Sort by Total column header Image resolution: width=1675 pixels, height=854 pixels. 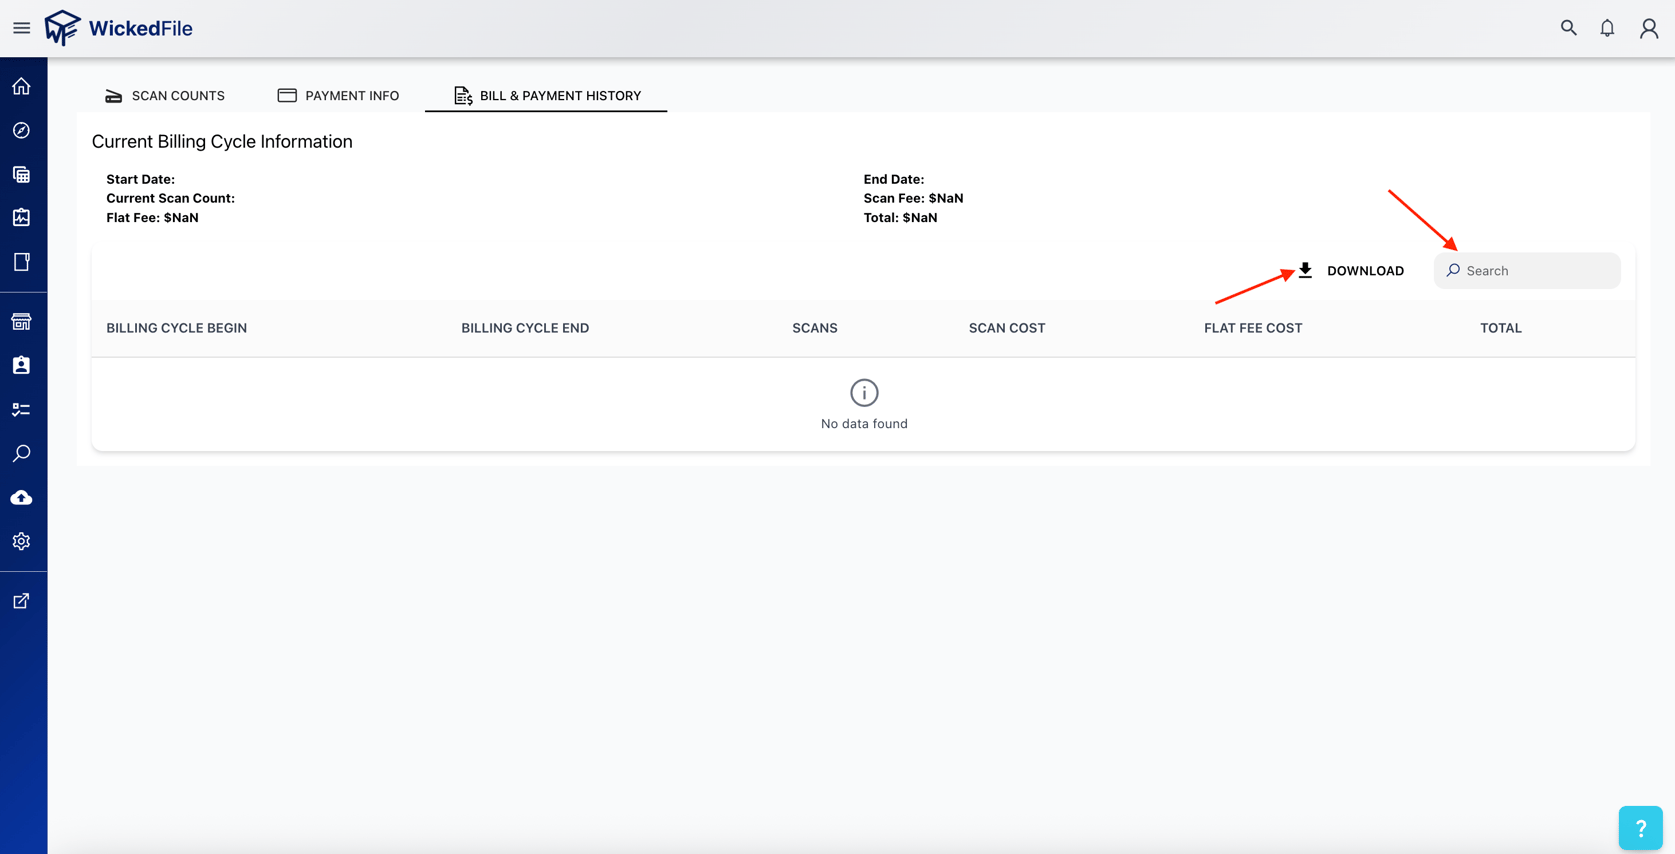[x=1501, y=328]
